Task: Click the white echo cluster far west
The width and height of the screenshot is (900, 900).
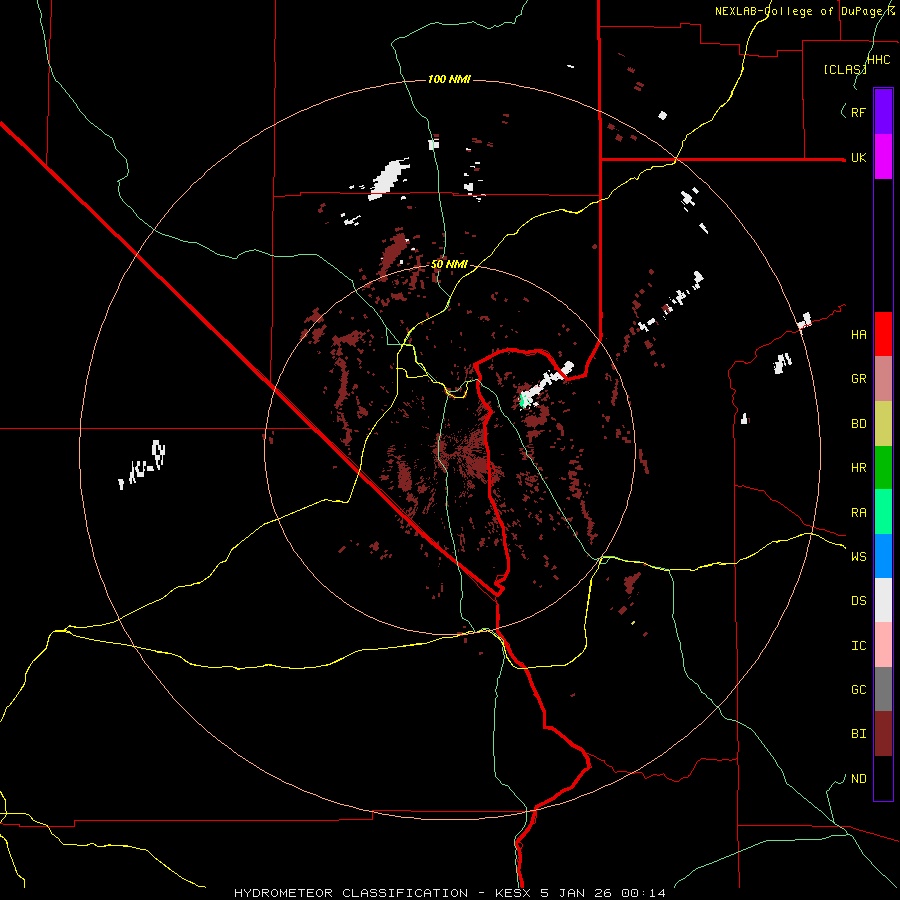Action: click(x=142, y=464)
